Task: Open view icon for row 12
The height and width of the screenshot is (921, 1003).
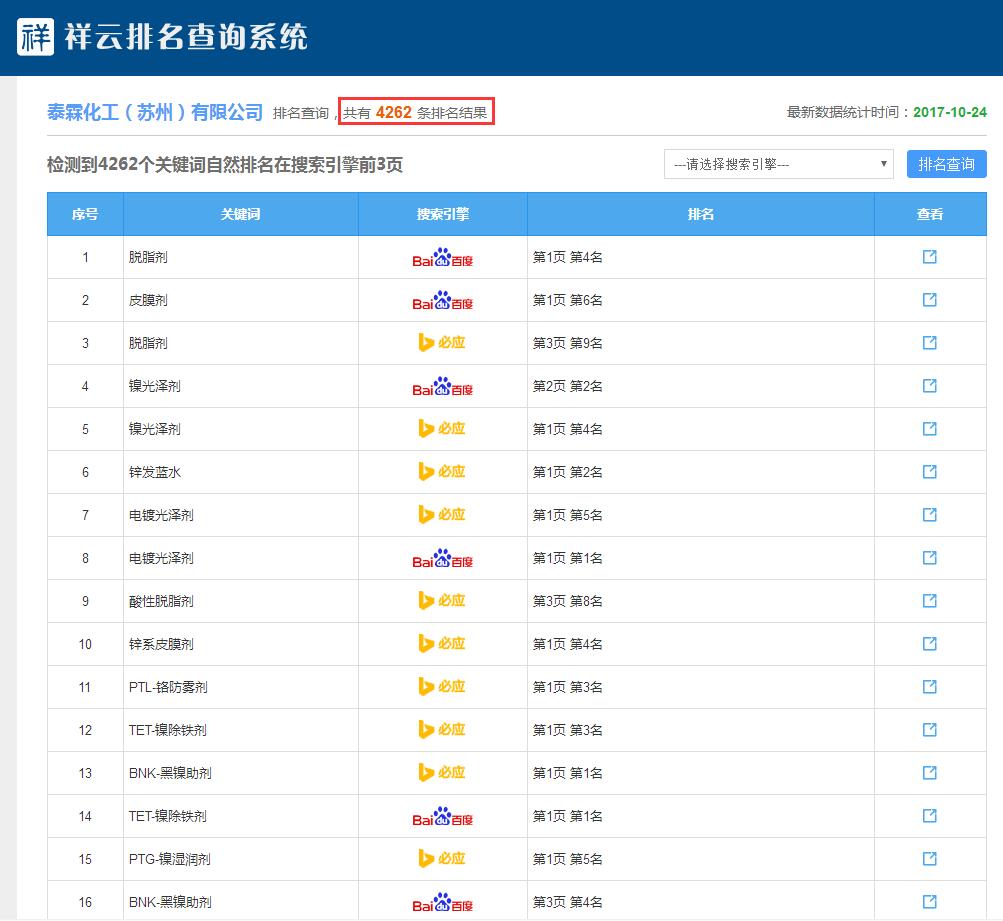Action: tap(929, 729)
